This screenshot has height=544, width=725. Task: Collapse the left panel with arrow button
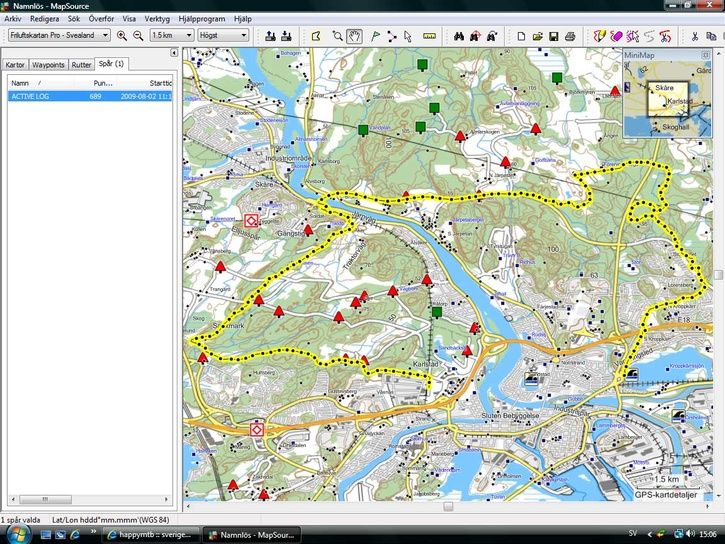(x=174, y=53)
